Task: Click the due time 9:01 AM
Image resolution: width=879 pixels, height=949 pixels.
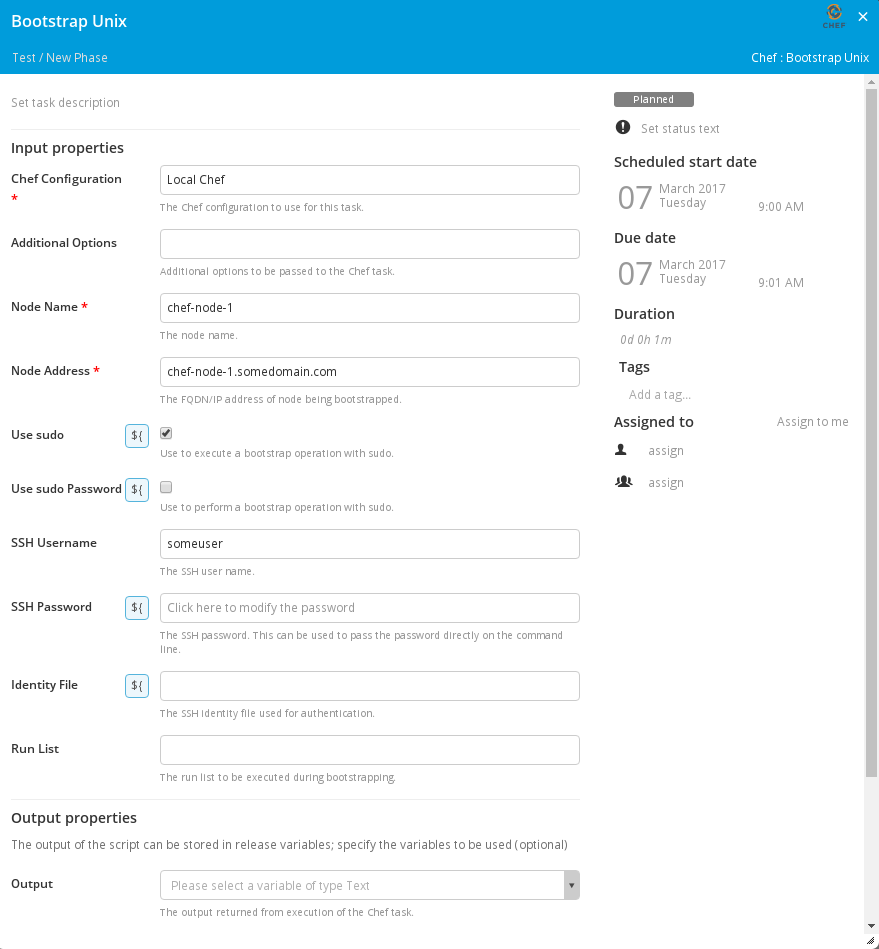Action: click(x=781, y=283)
